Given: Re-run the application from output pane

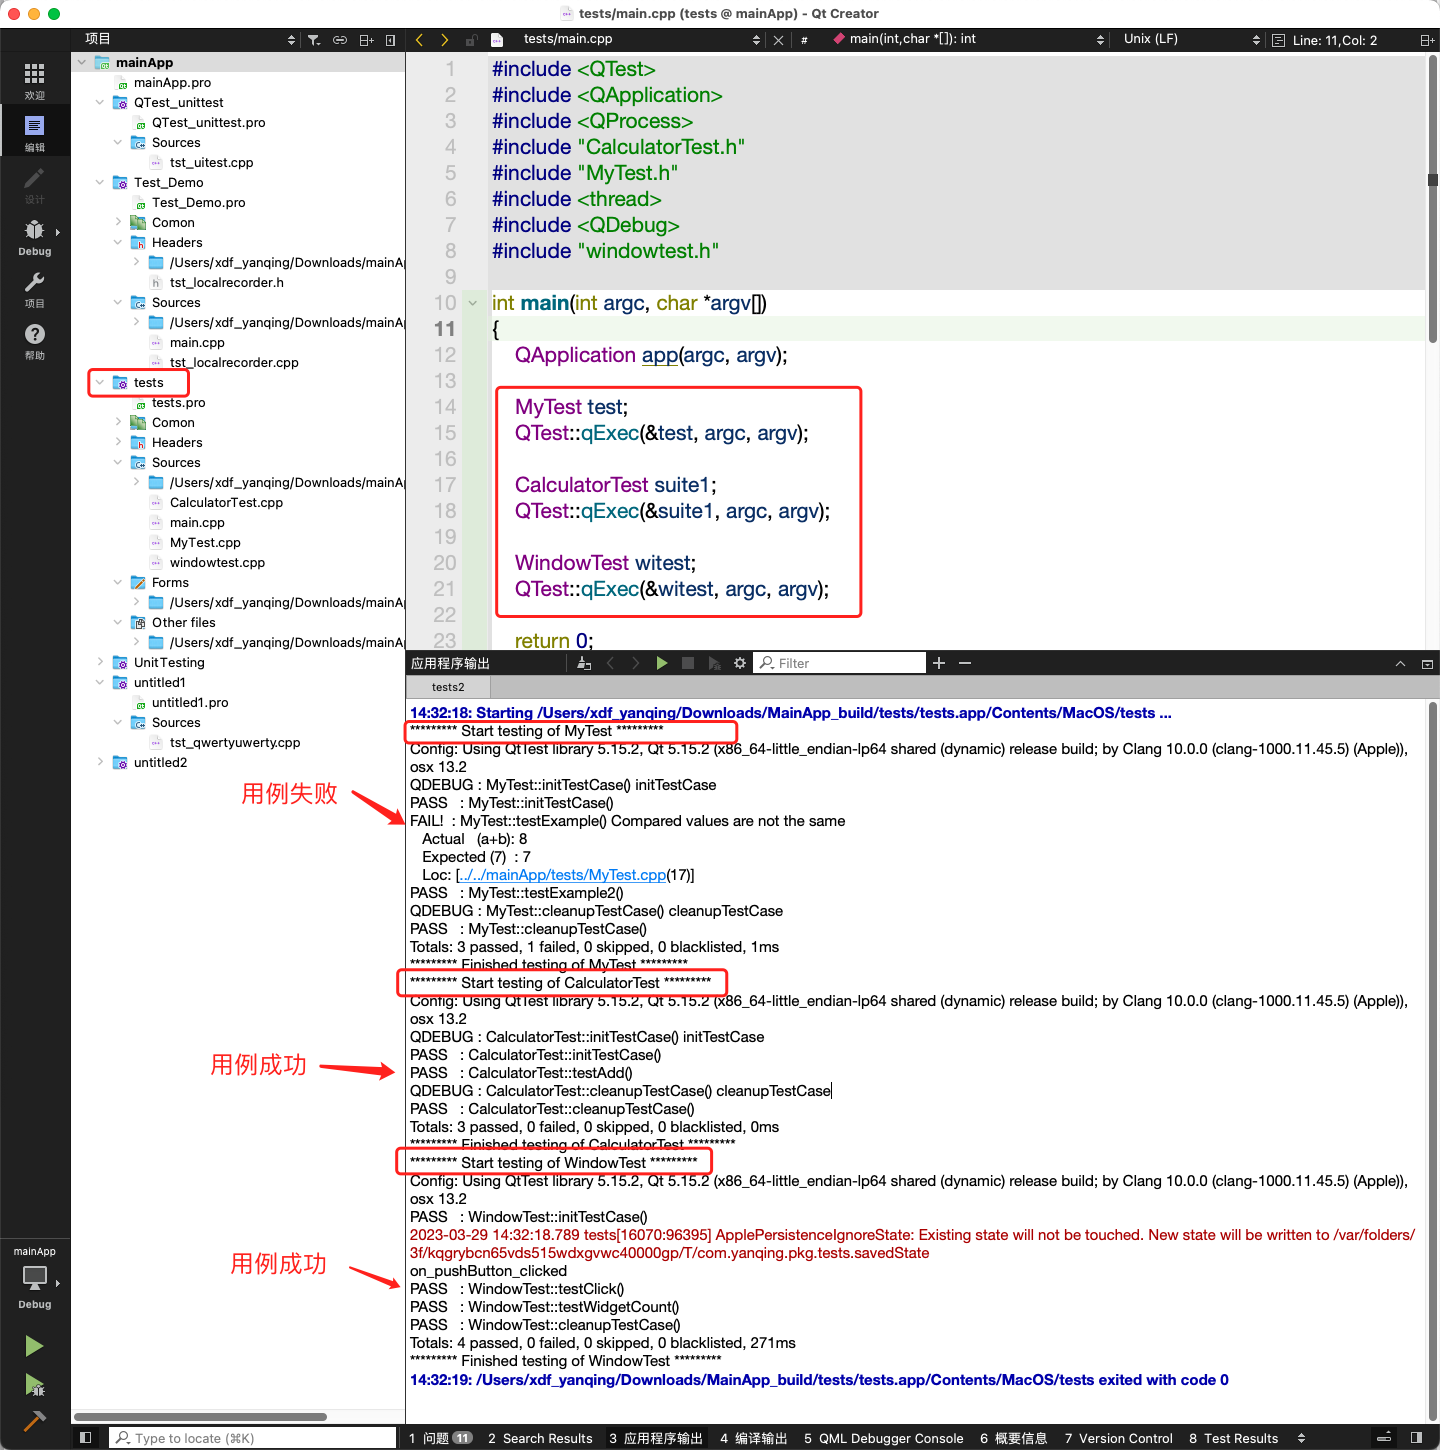Looking at the screenshot, I should click(662, 663).
